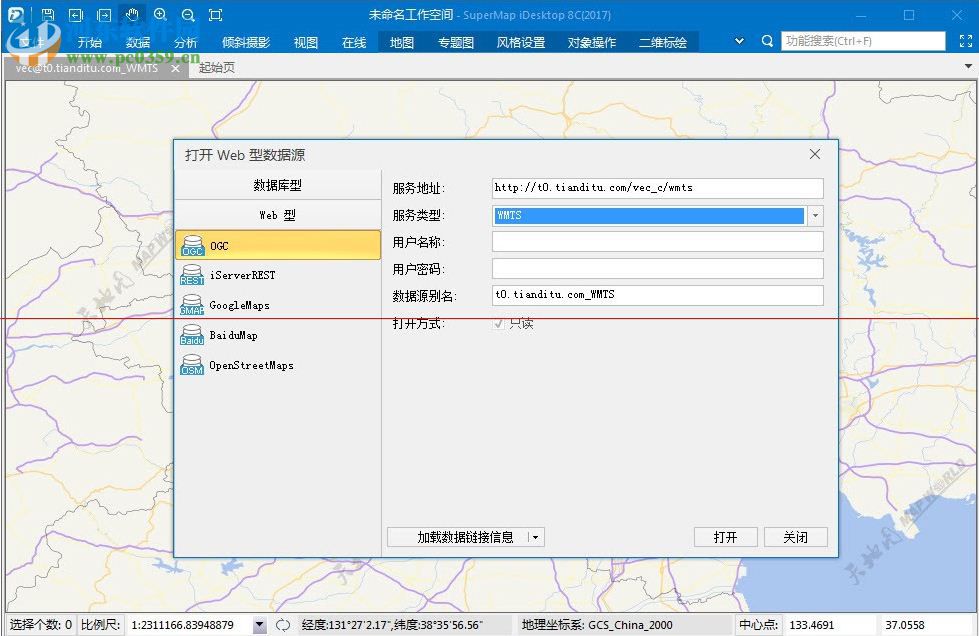Select the iServerREST data source icon
Viewport: 979px width, 636px height.
point(192,274)
